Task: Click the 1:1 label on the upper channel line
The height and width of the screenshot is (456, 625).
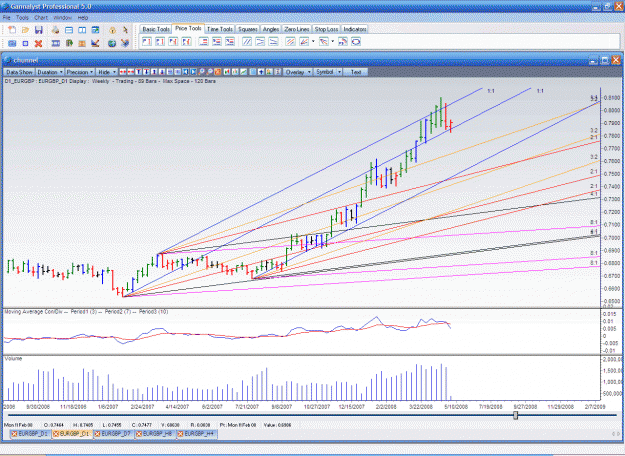Action: click(491, 91)
